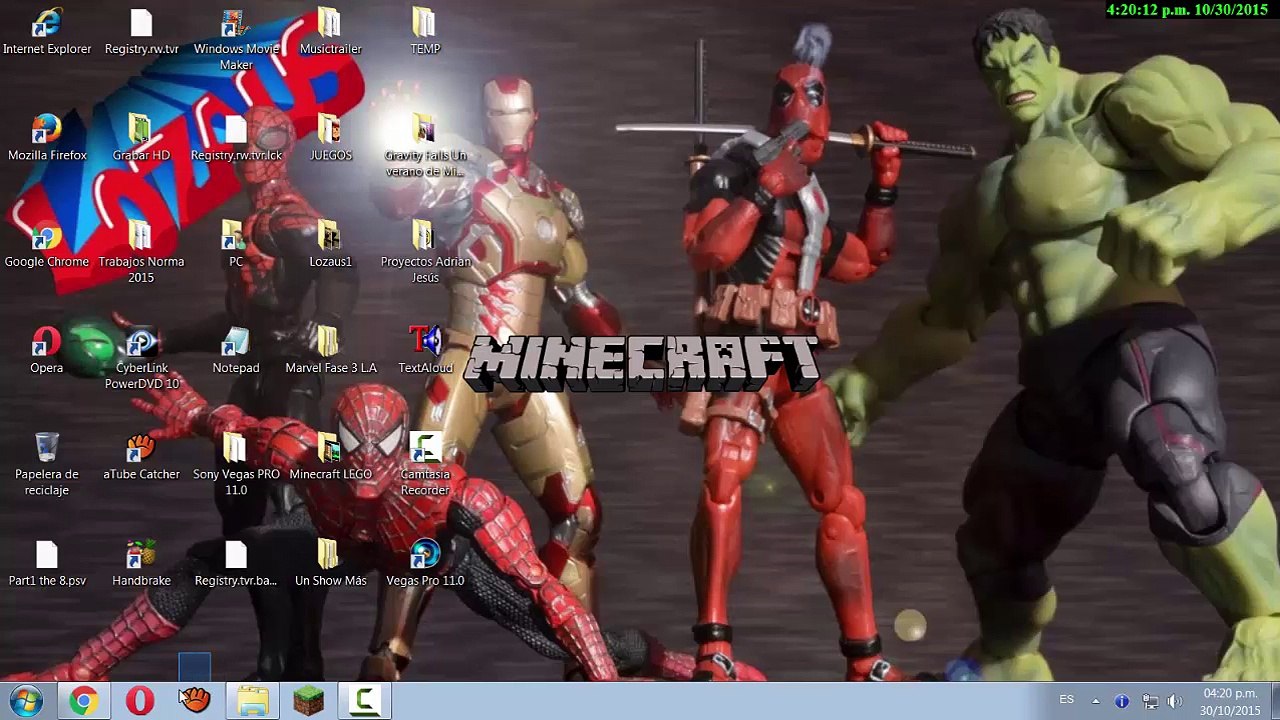
Task: Select the JUEGOS folder
Action: (x=330, y=138)
